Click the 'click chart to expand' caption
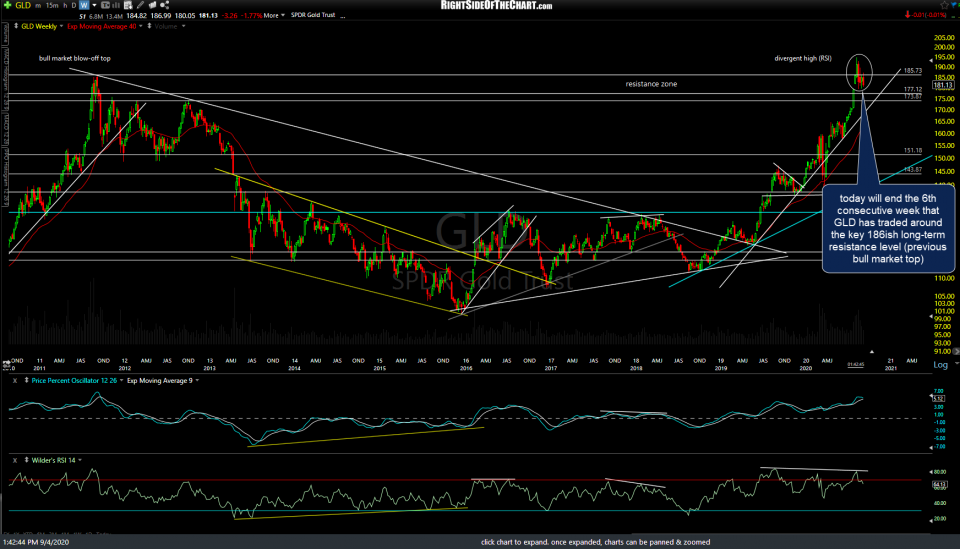 [595, 542]
